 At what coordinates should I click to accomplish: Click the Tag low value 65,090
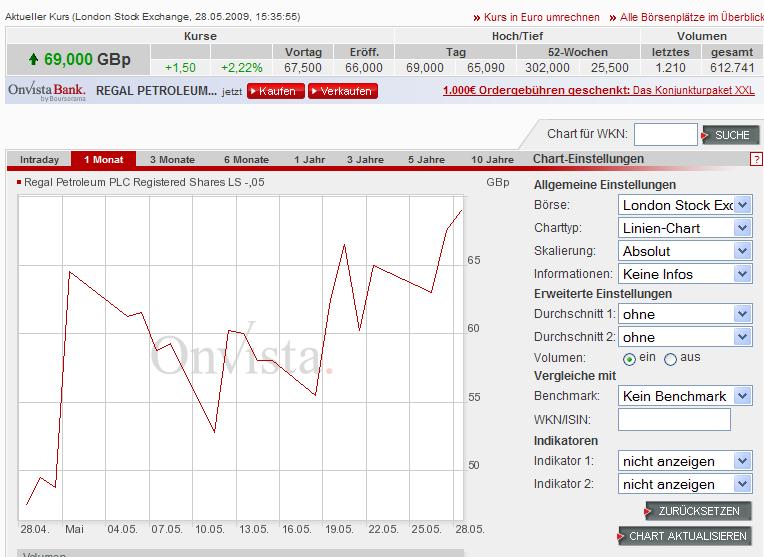[485, 68]
